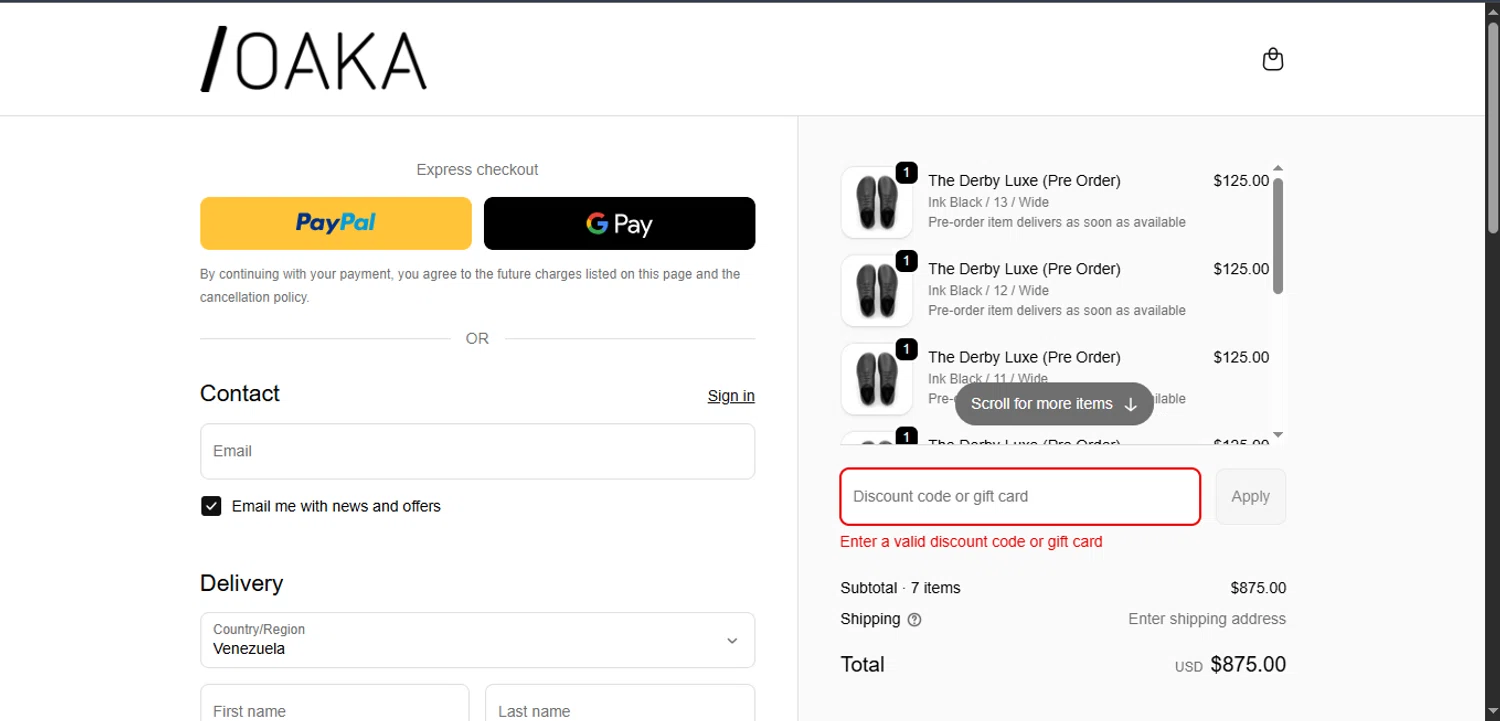
Task: Click the 'Contact' heading
Action: [240, 393]
